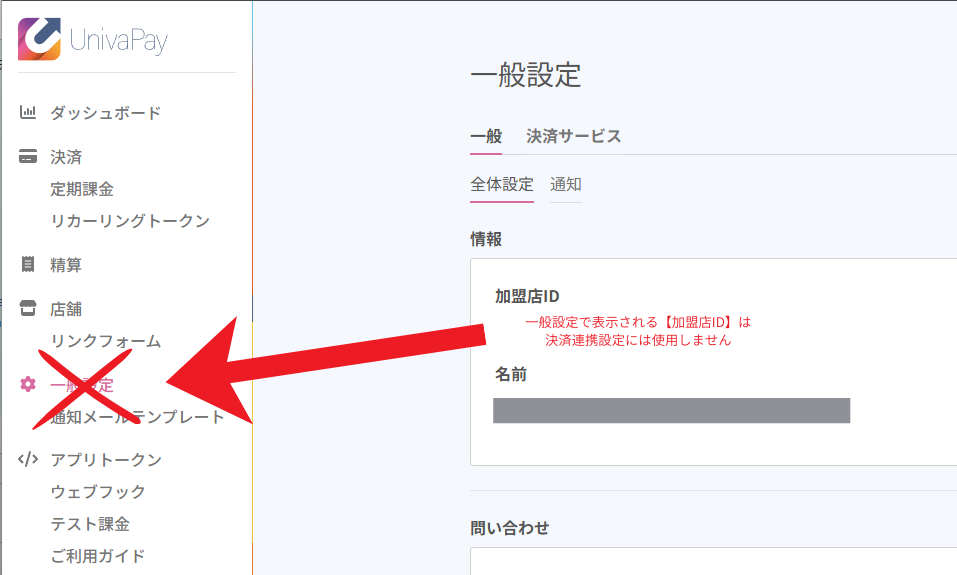Click the dashboard bar chart icon
This screenshot has width=957, height=575.
click(x=28, y=113)
